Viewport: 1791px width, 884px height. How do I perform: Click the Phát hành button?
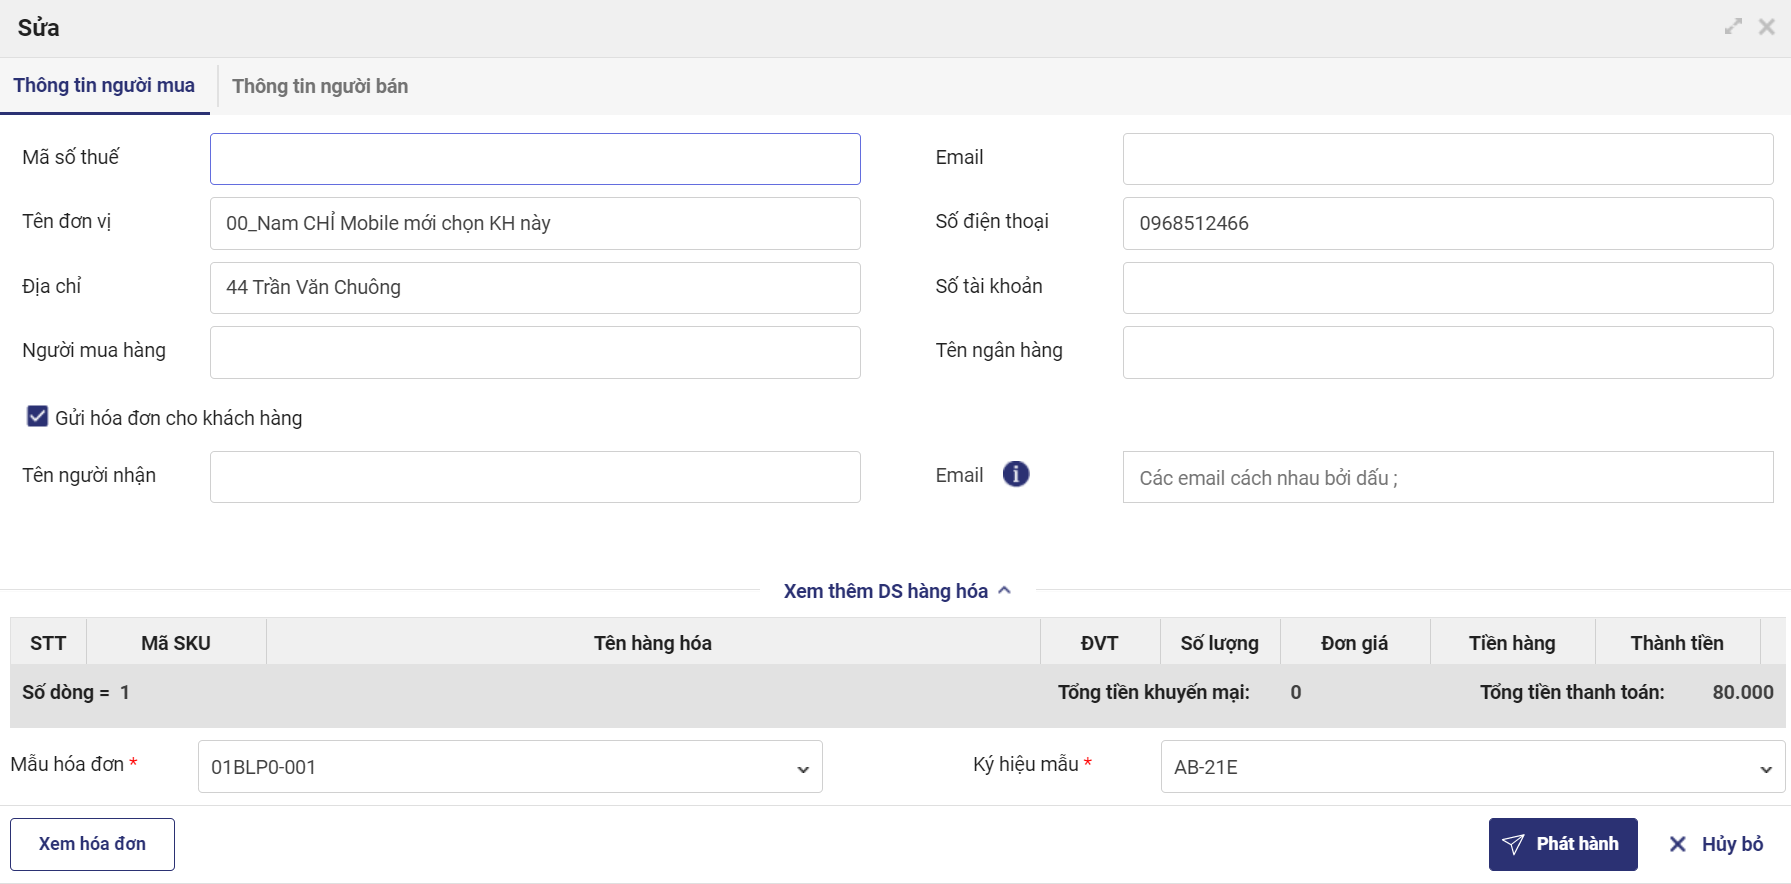pos(1562,844)
